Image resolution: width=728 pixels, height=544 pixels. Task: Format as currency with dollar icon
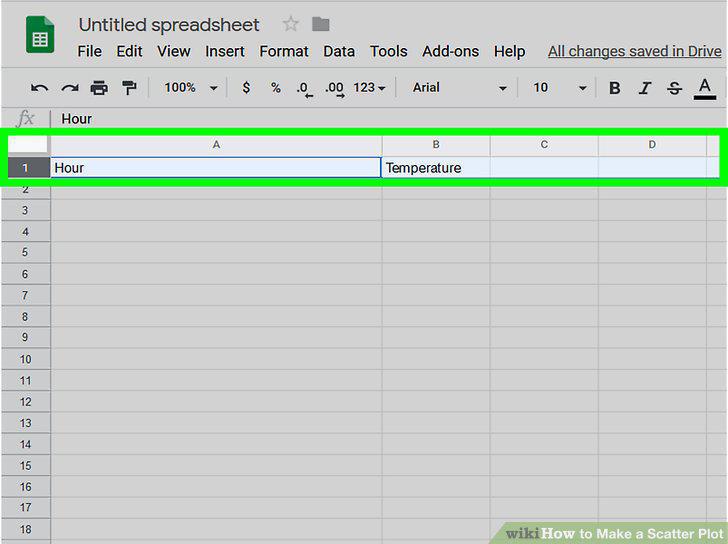coord(247,88)
